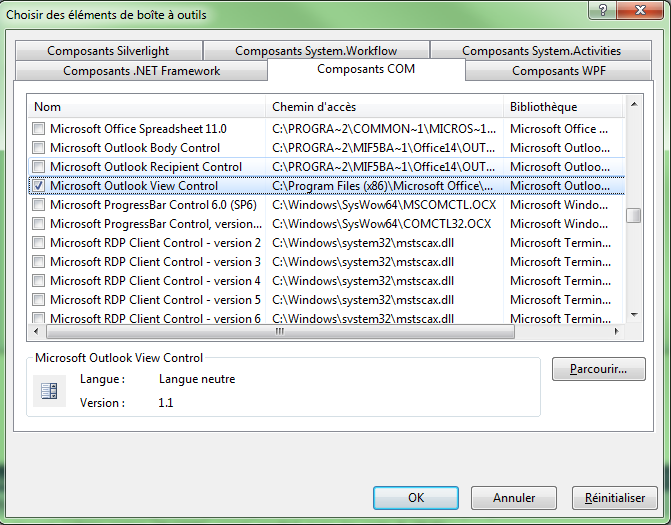
Task: Select Microsoft RDP Client Control - version 4 name
Action: [x=155, y=281]
